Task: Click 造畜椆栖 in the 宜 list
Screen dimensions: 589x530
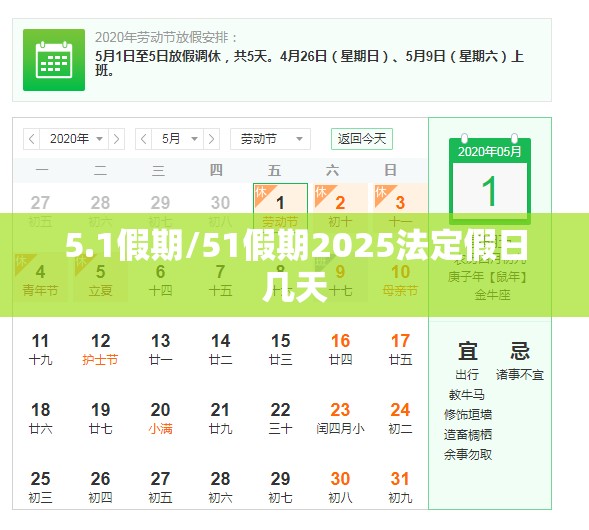Action: [x=468, y=435]
